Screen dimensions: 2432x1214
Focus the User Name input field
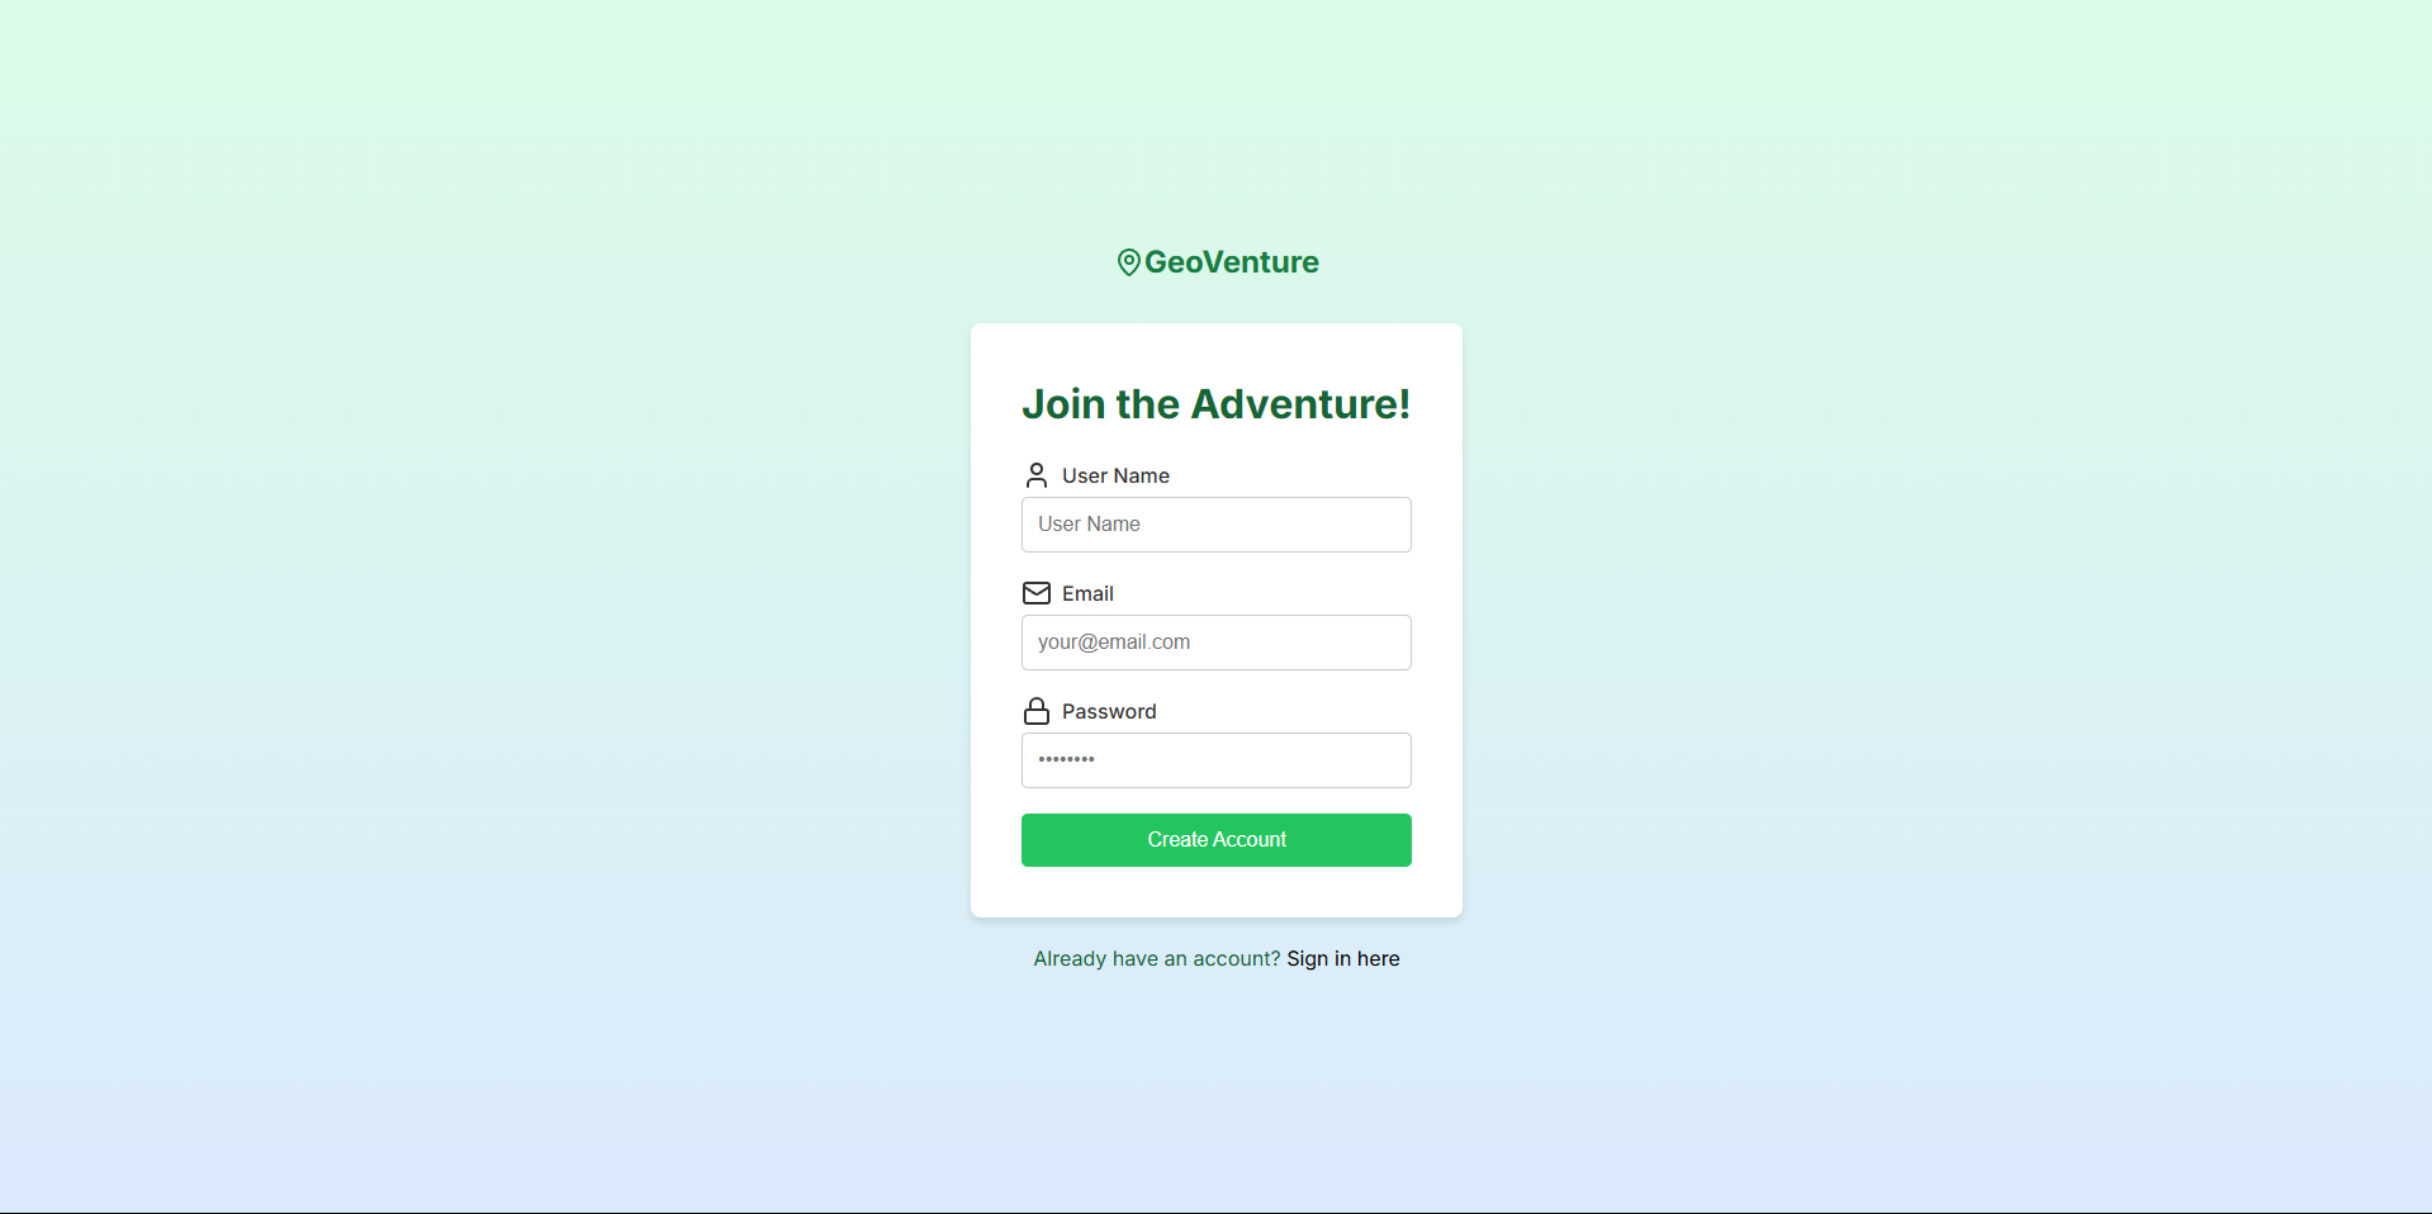(1216, 524)
